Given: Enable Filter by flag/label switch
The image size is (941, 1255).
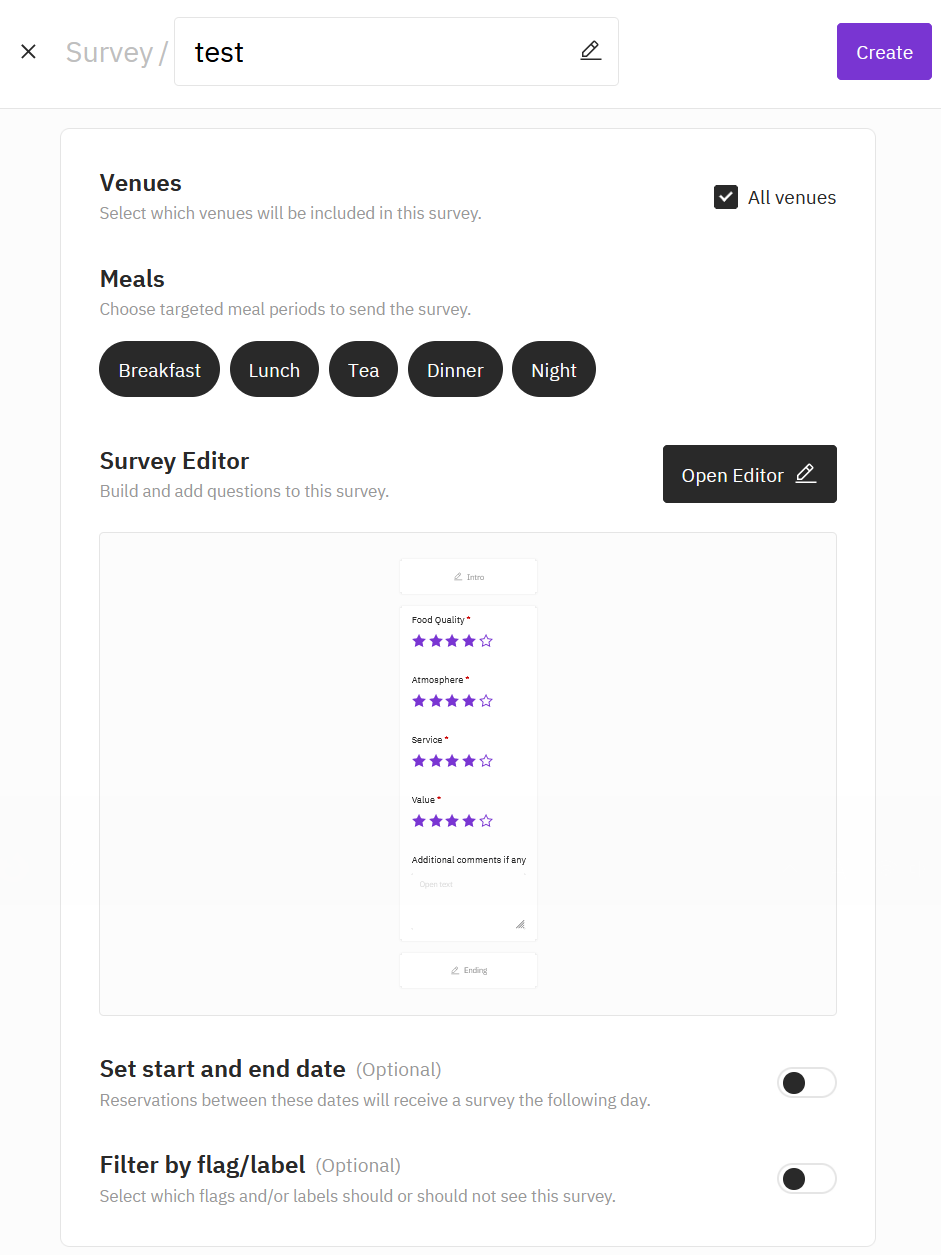Looking at the screenshot, I should (x=806, y=1179).
